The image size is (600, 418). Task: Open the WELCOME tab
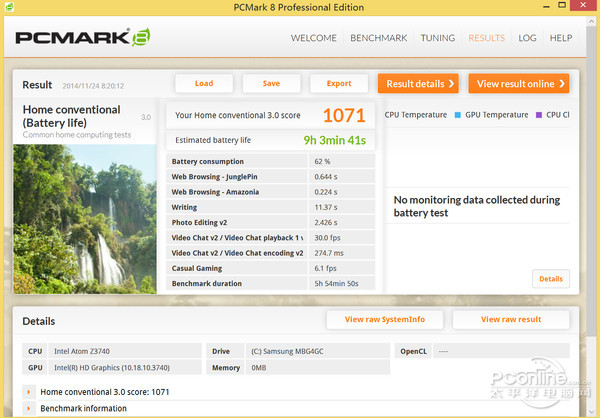pos(313,38)
